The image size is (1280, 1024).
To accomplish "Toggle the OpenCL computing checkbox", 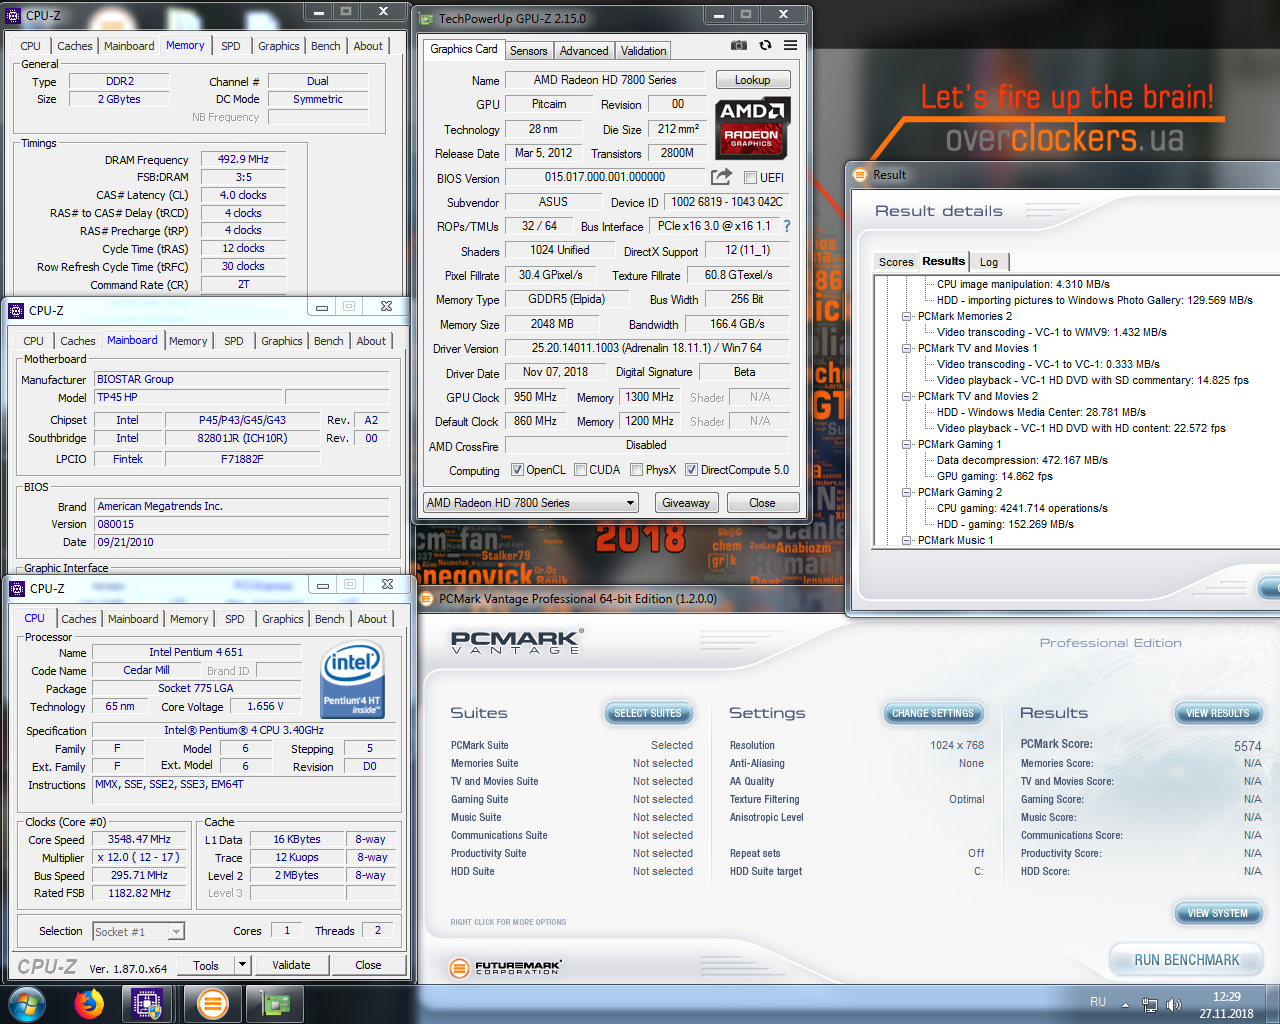I will pyautogui.click(x=517, y=470).
